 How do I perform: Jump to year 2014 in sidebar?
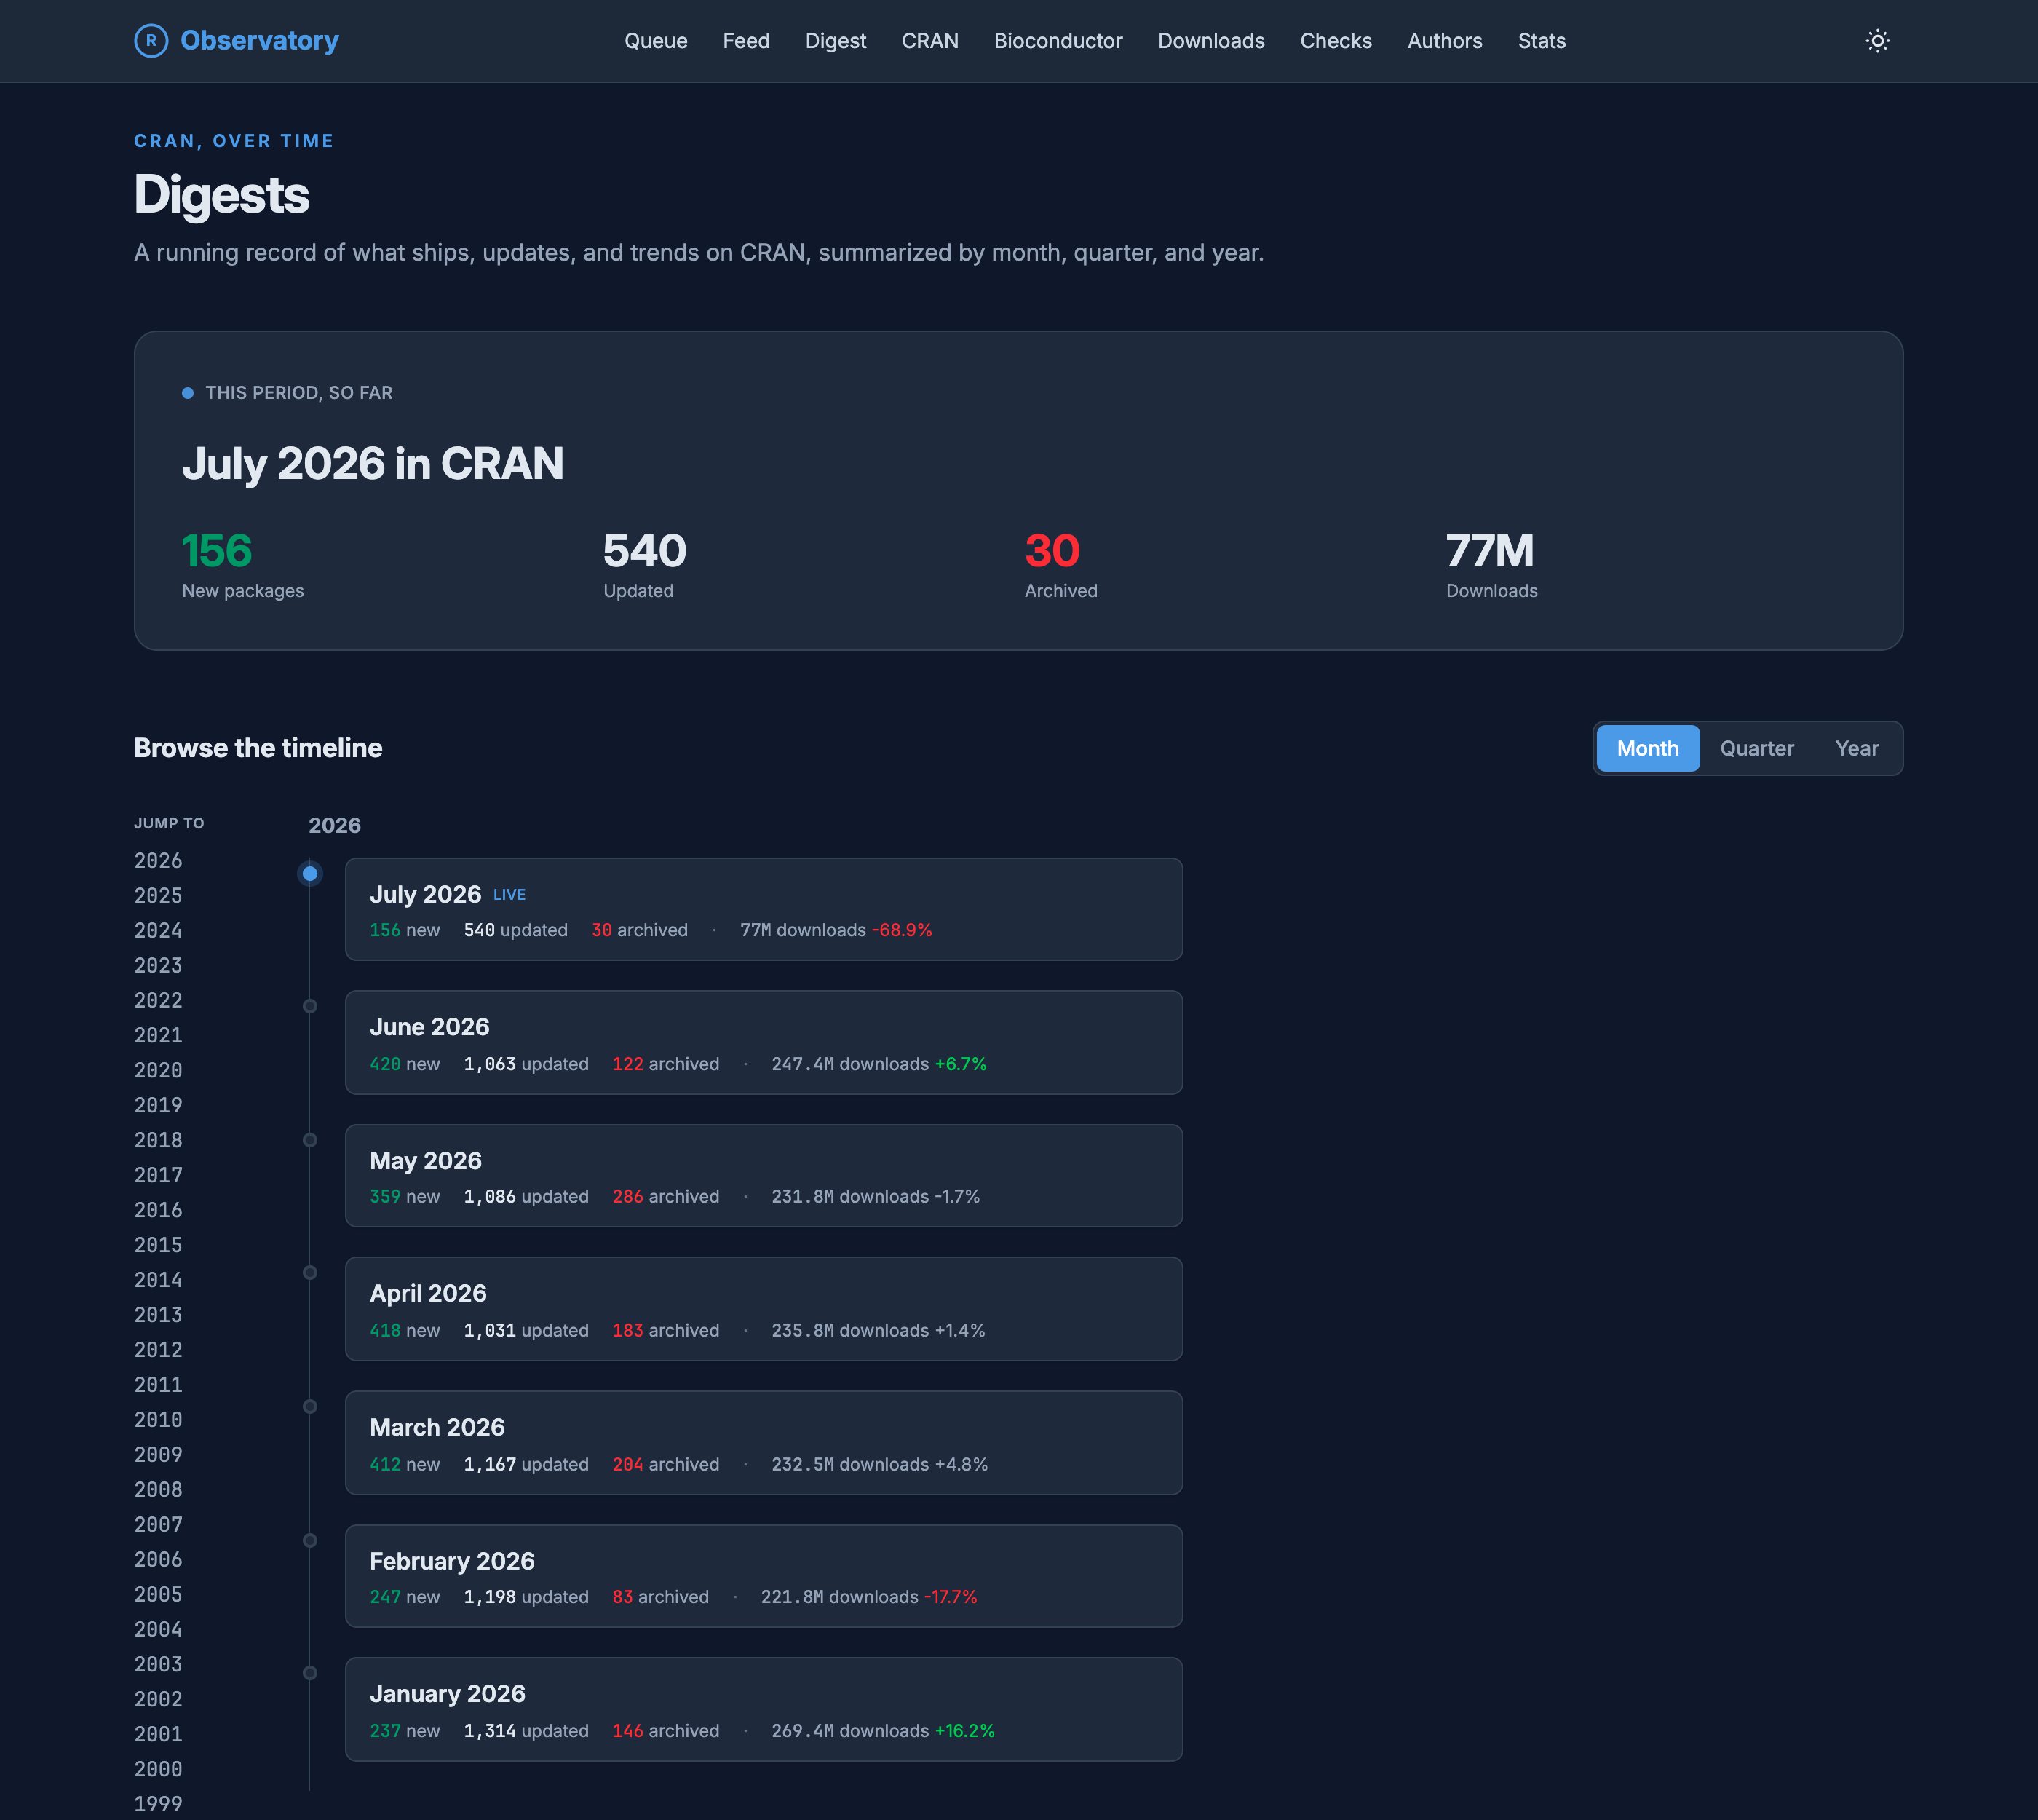[158, 1281]
